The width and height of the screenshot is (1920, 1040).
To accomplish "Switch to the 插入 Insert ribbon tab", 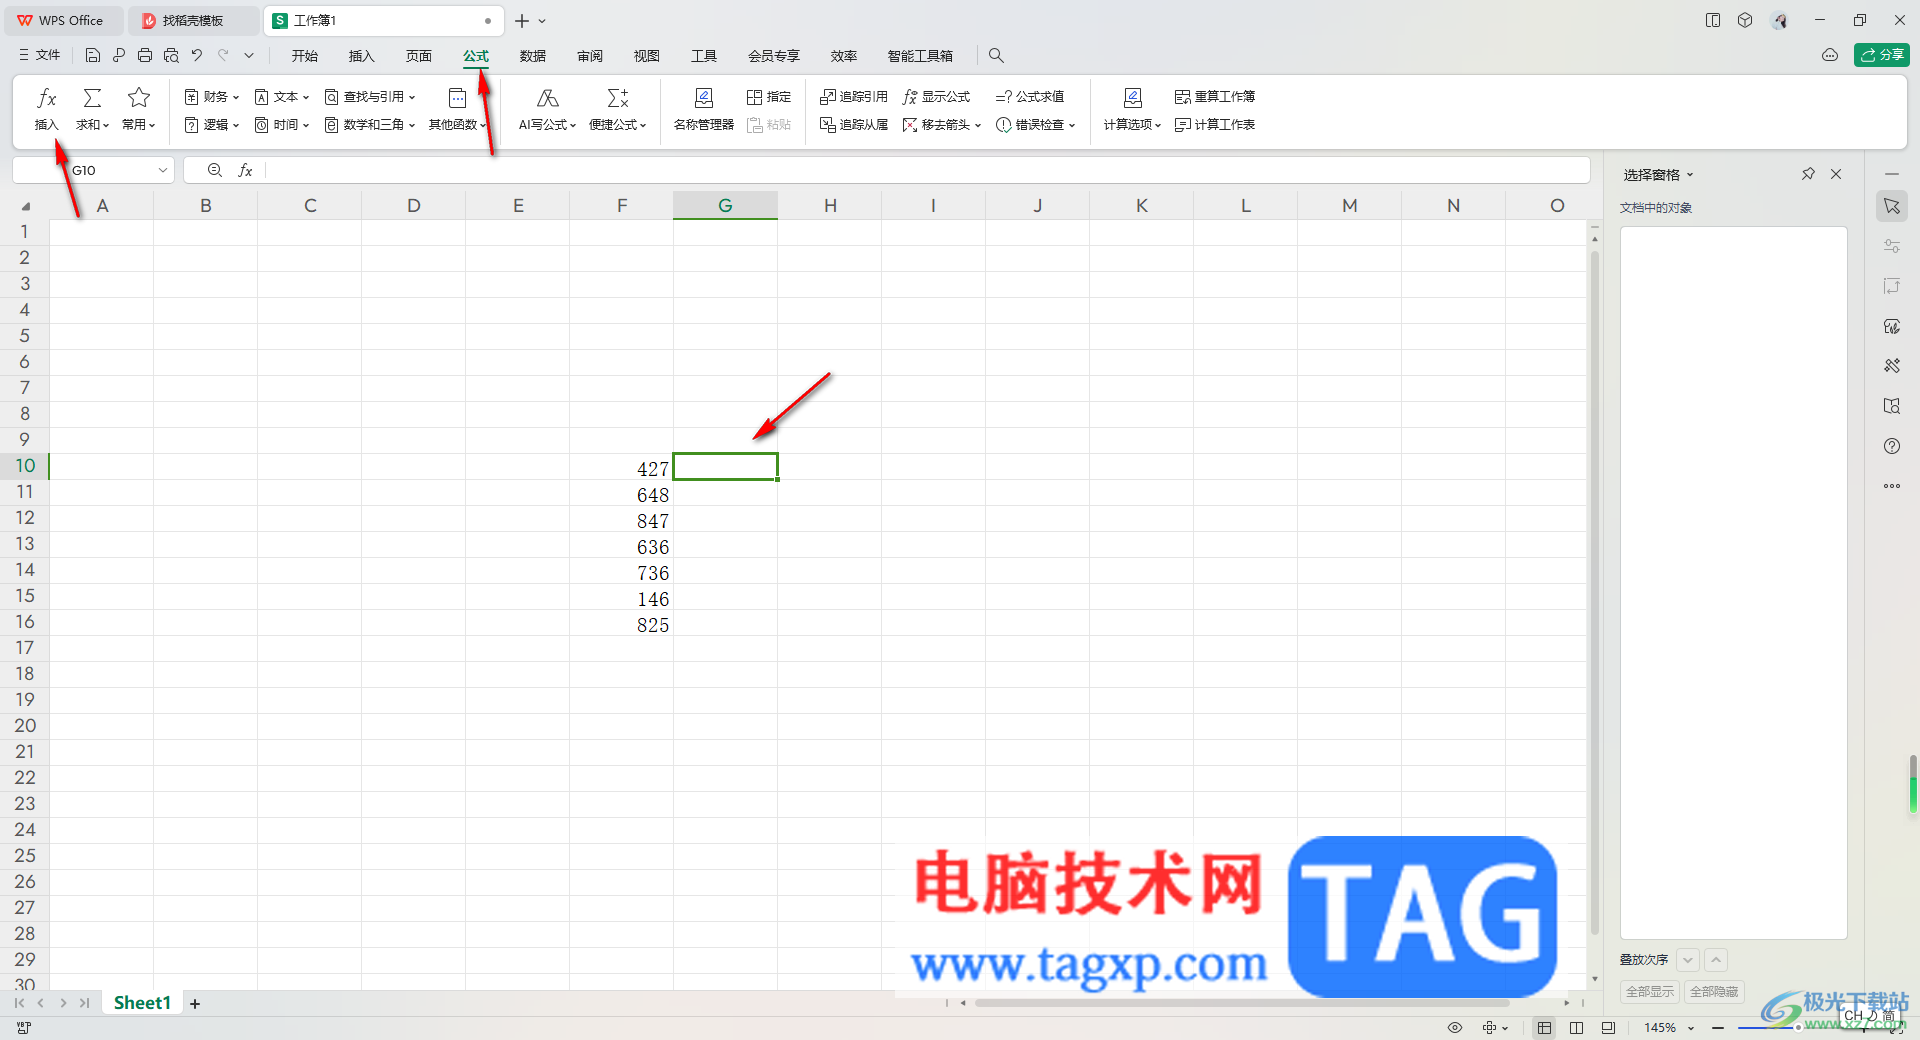I will (361, 56).
